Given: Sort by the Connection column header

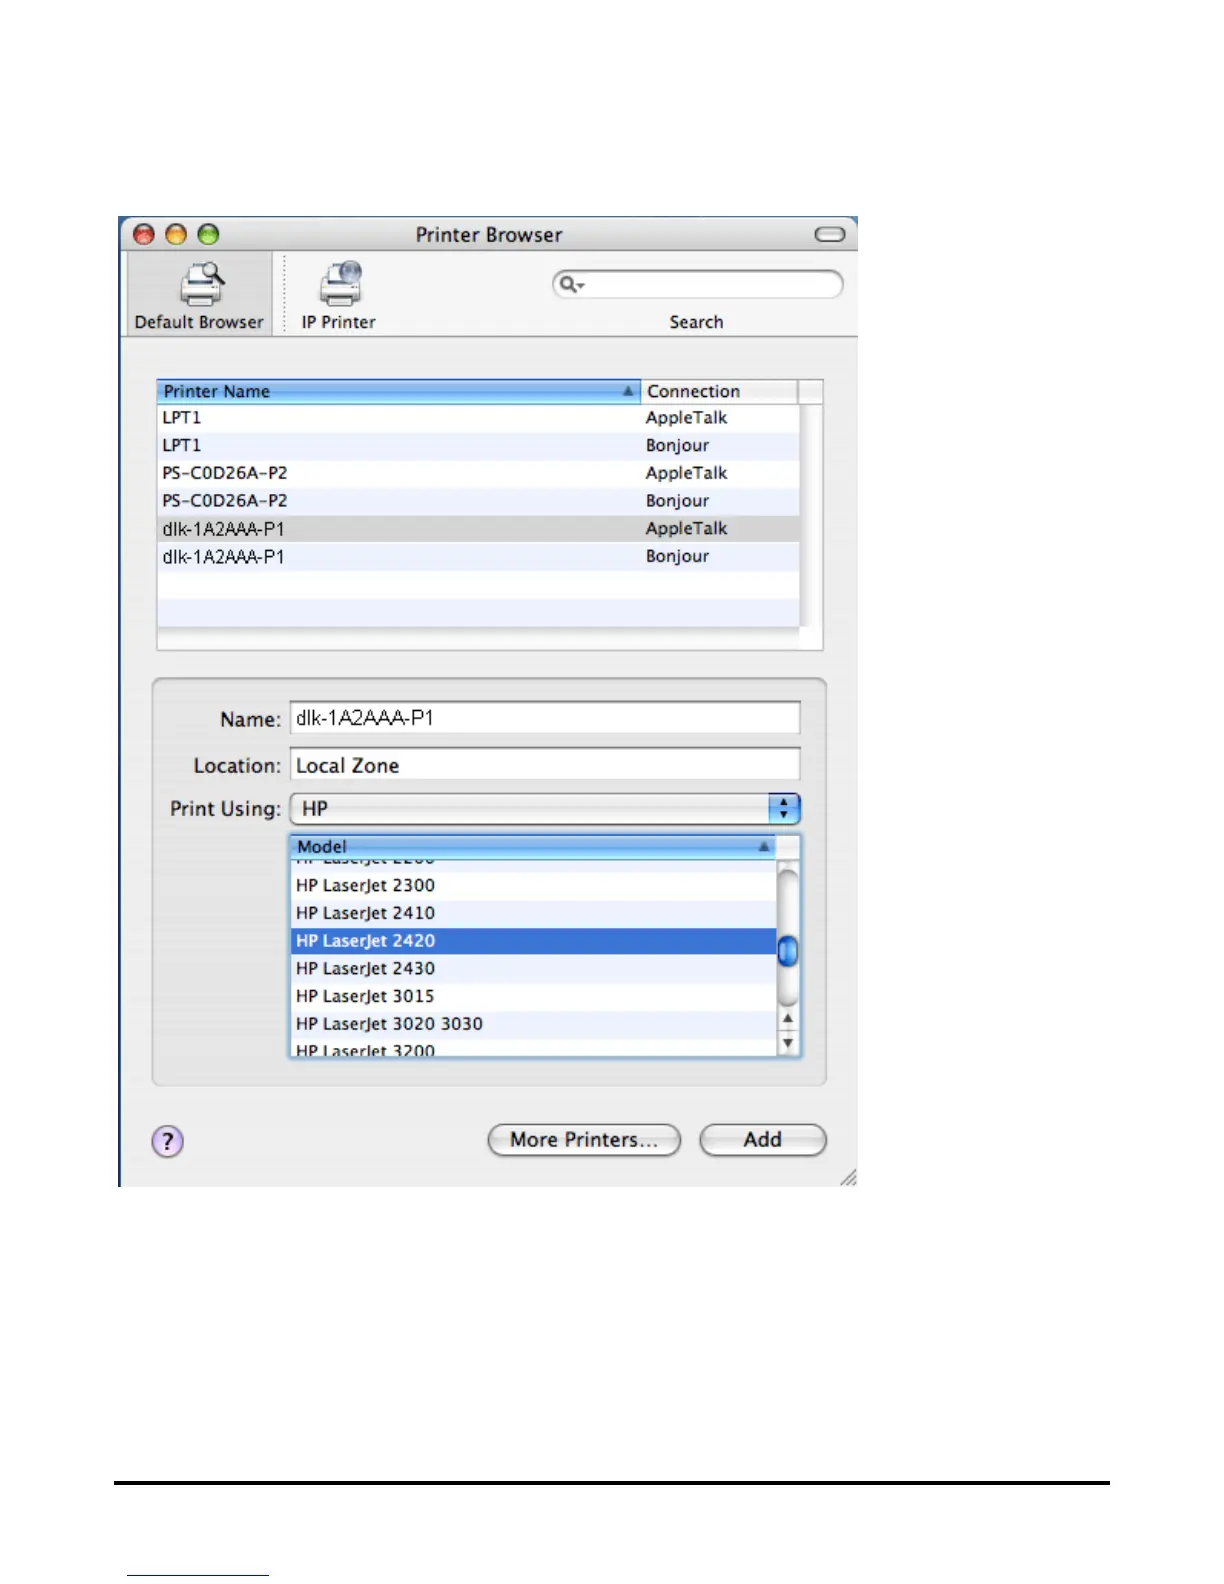Looking at the screenshot, I should pyautogui.click(x=720, y=391).
